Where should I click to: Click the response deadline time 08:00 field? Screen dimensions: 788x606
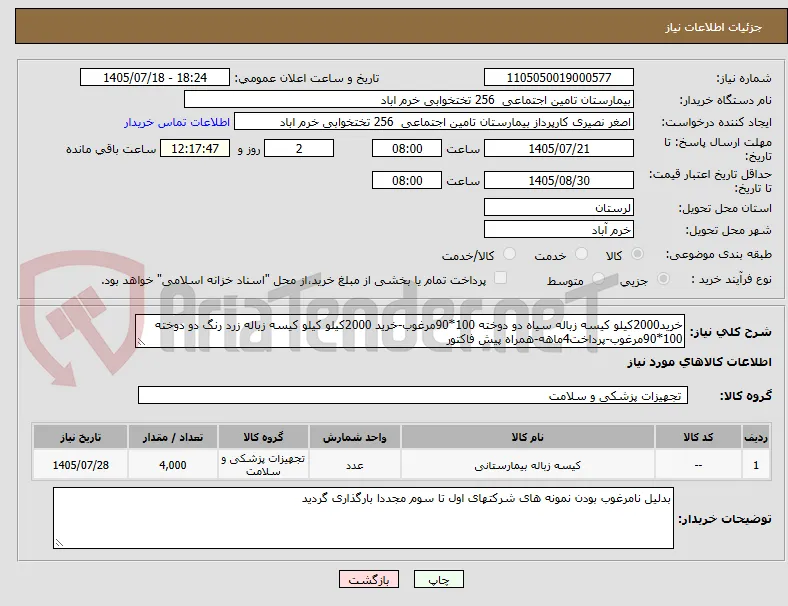pyautogui.click(x=407, y=148)
